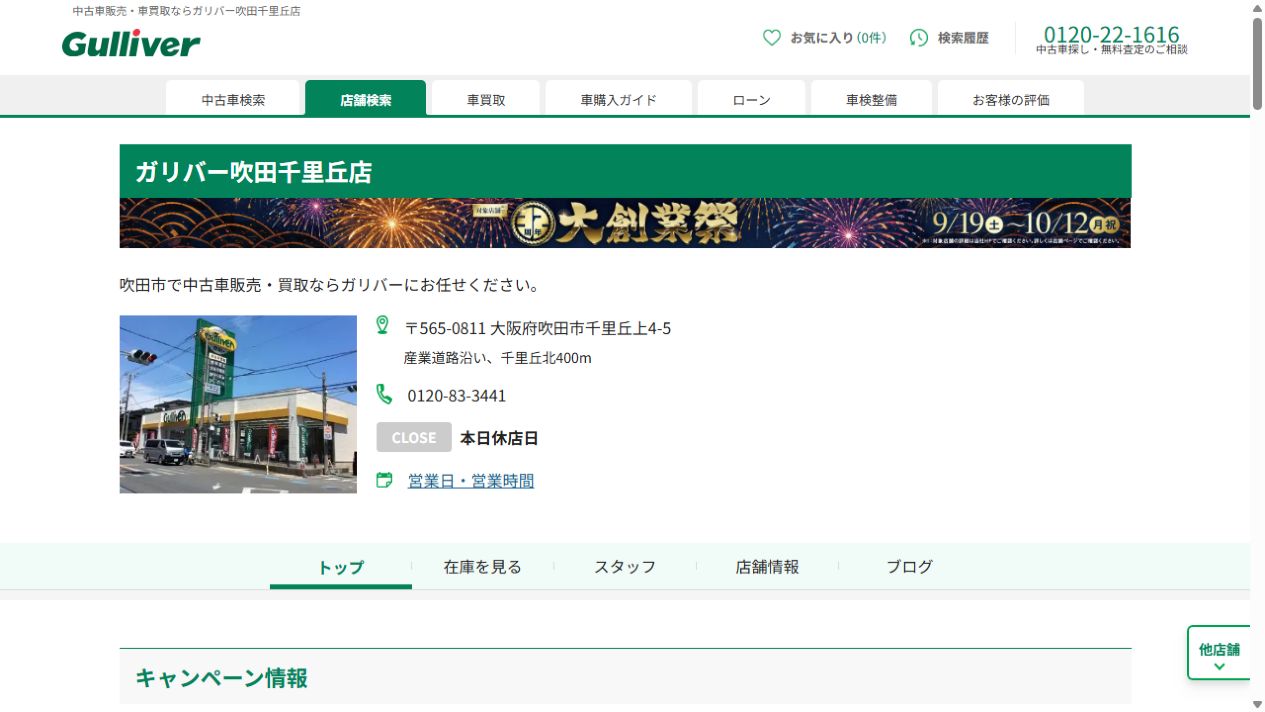This screenshot has width=1265, height=712.
Task: Switch to the 在庫を見る tab
Action: coord(483,567)
